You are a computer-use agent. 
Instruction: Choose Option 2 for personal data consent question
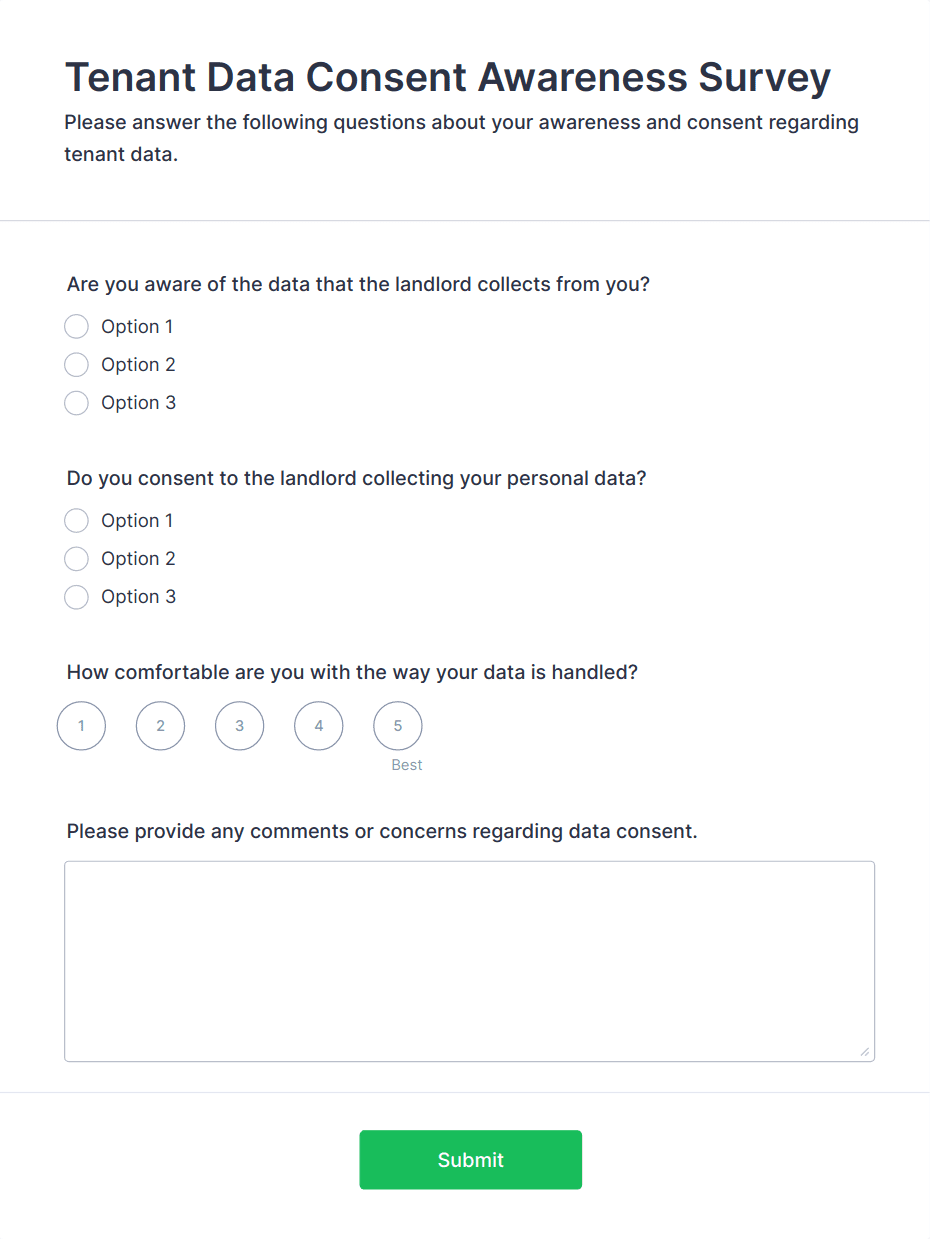76,559
